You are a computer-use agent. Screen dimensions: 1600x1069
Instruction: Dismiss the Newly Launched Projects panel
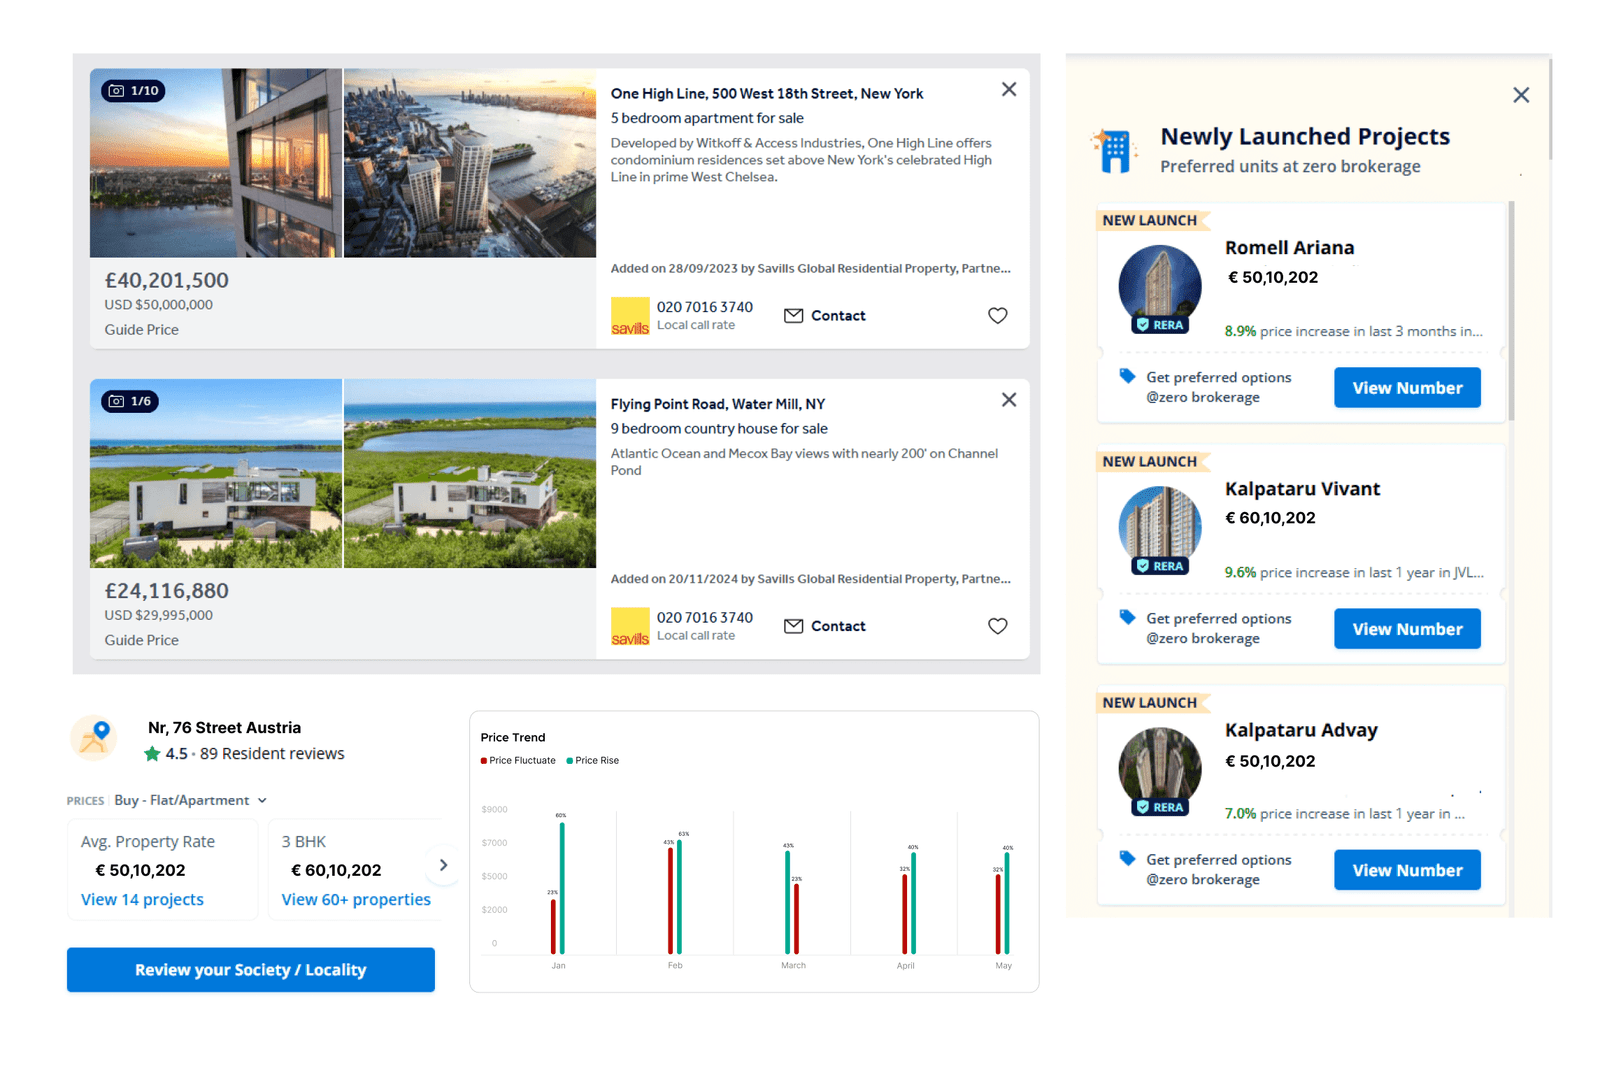point(1521,95)
